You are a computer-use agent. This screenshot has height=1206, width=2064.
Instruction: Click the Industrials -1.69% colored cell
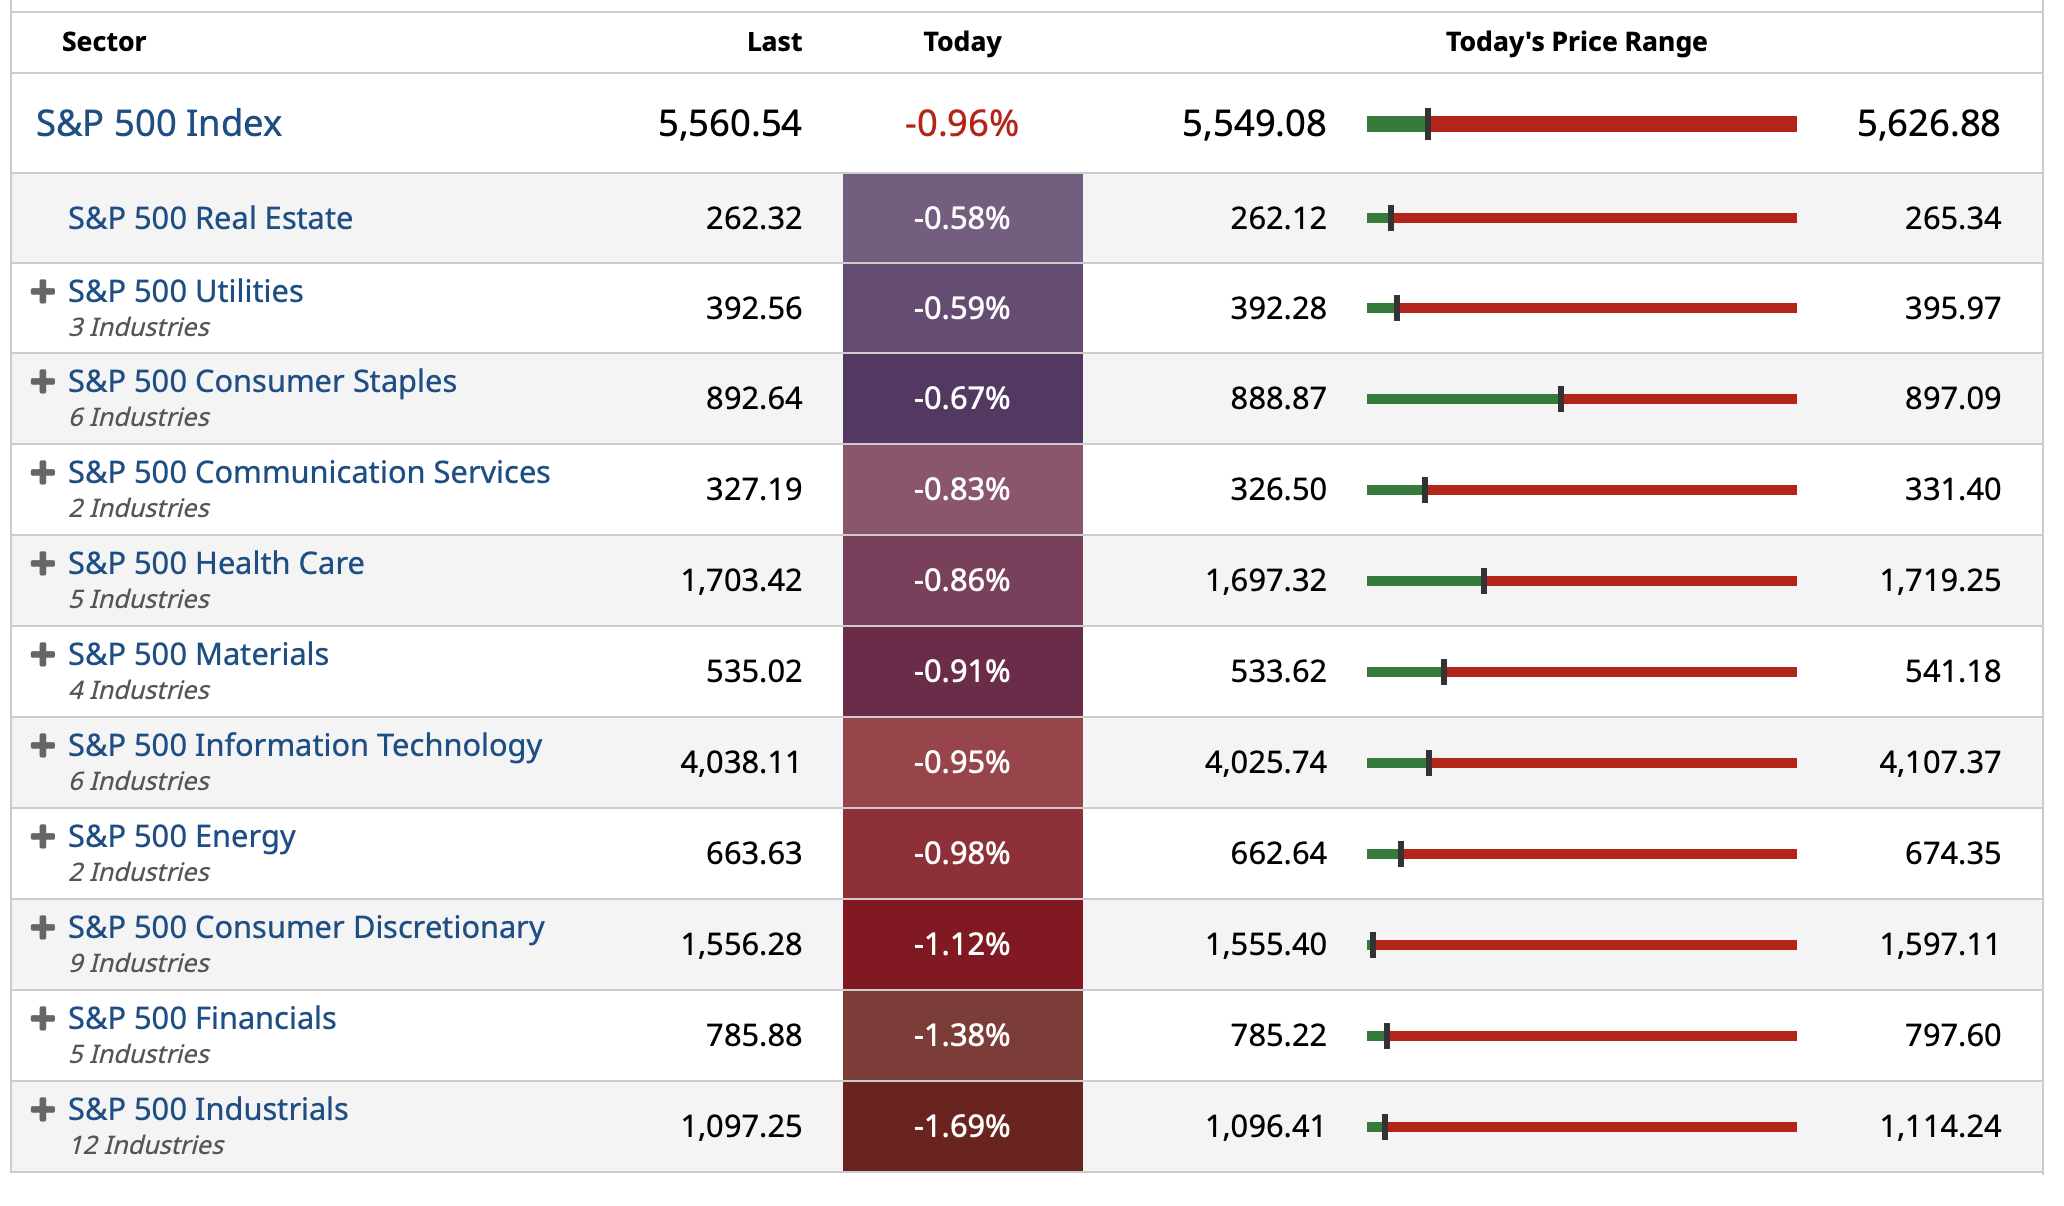pos(962,1126)
